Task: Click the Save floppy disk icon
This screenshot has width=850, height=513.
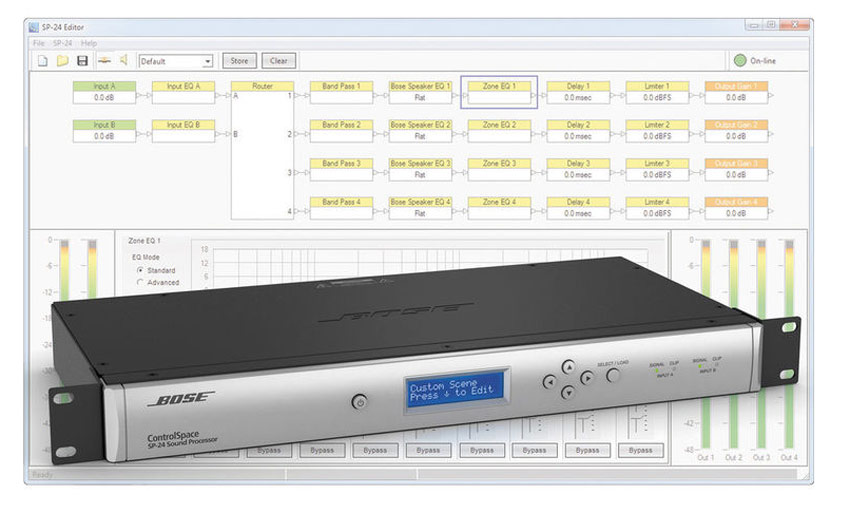Action: pos(83,61)
